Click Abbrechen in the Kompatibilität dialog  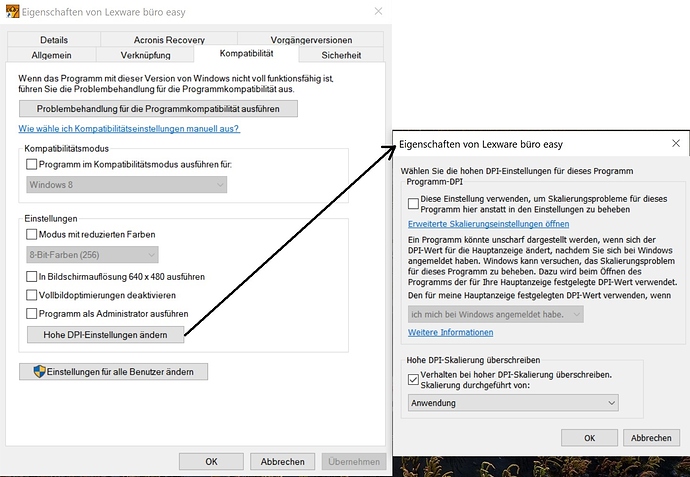[283, 462]
